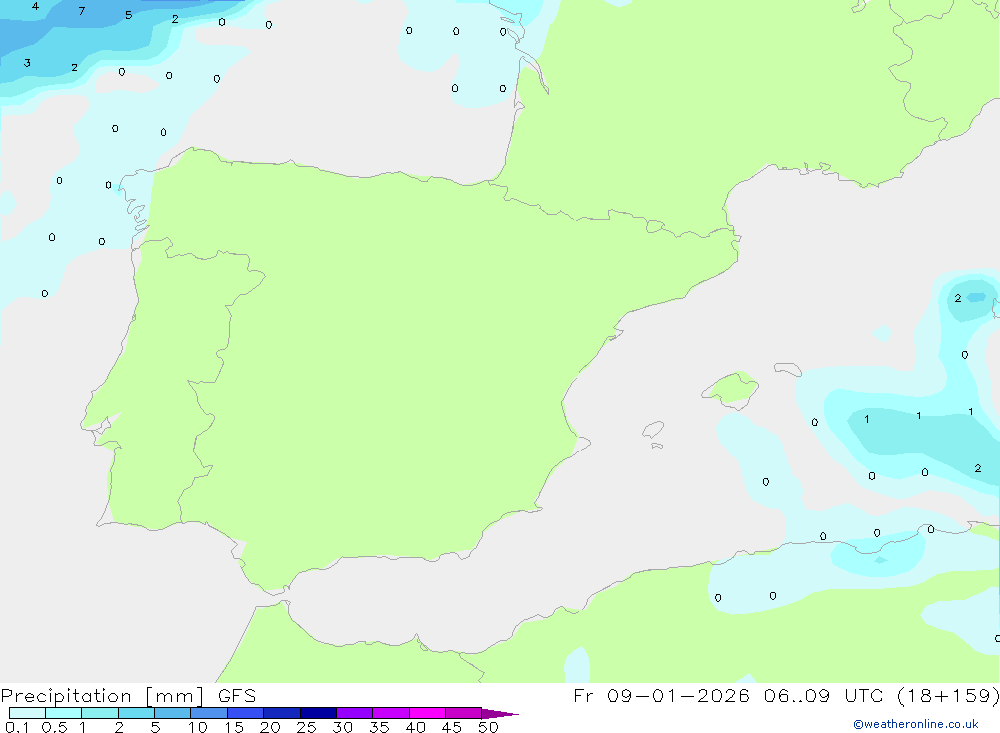1000x733 pixels.
Task: Click the purple arrow tip past 50 on the legend
Action: (x=499, y=713)
